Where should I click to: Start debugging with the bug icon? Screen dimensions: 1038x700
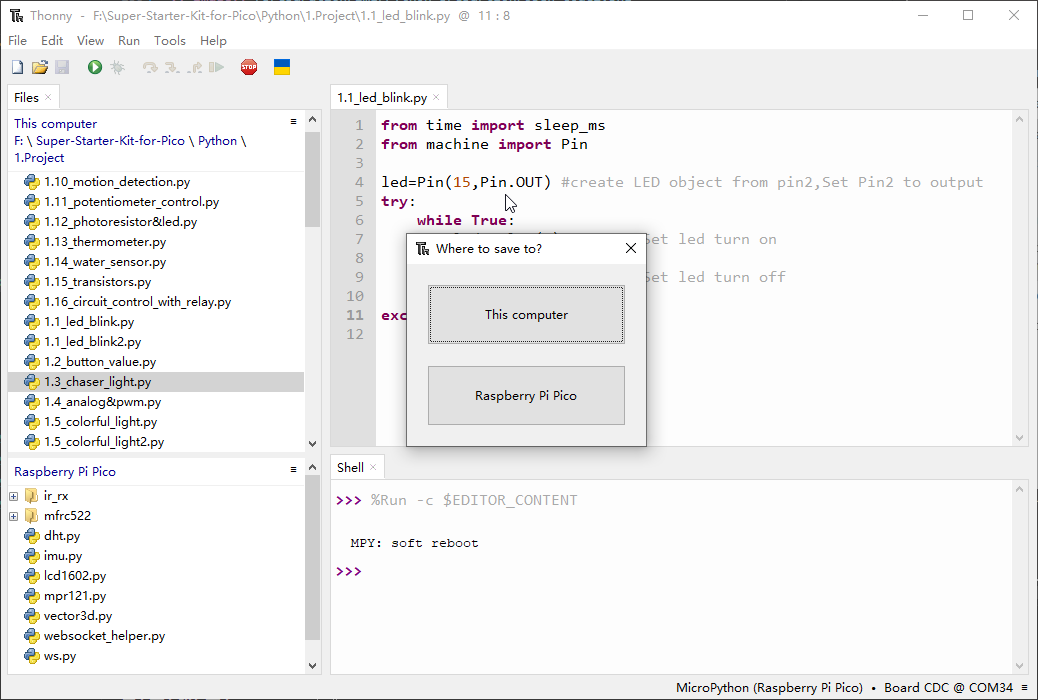117,67
